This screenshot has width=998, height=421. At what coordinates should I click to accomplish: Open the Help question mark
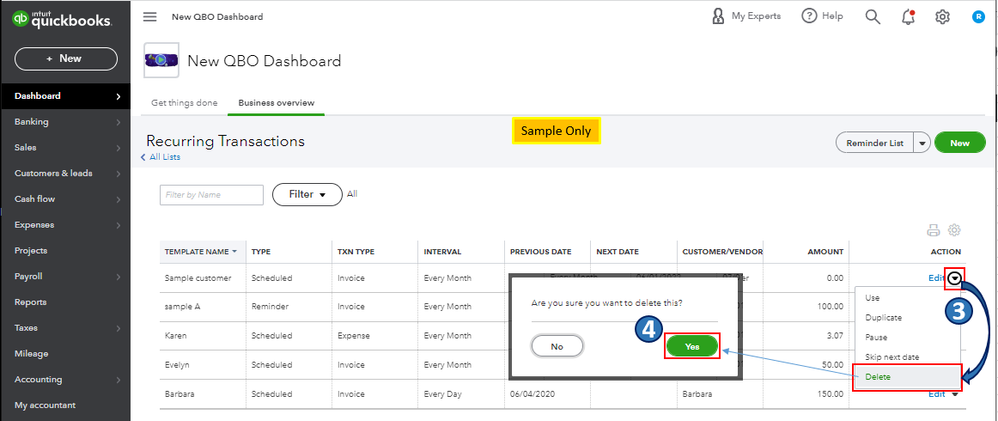(809, 17)
